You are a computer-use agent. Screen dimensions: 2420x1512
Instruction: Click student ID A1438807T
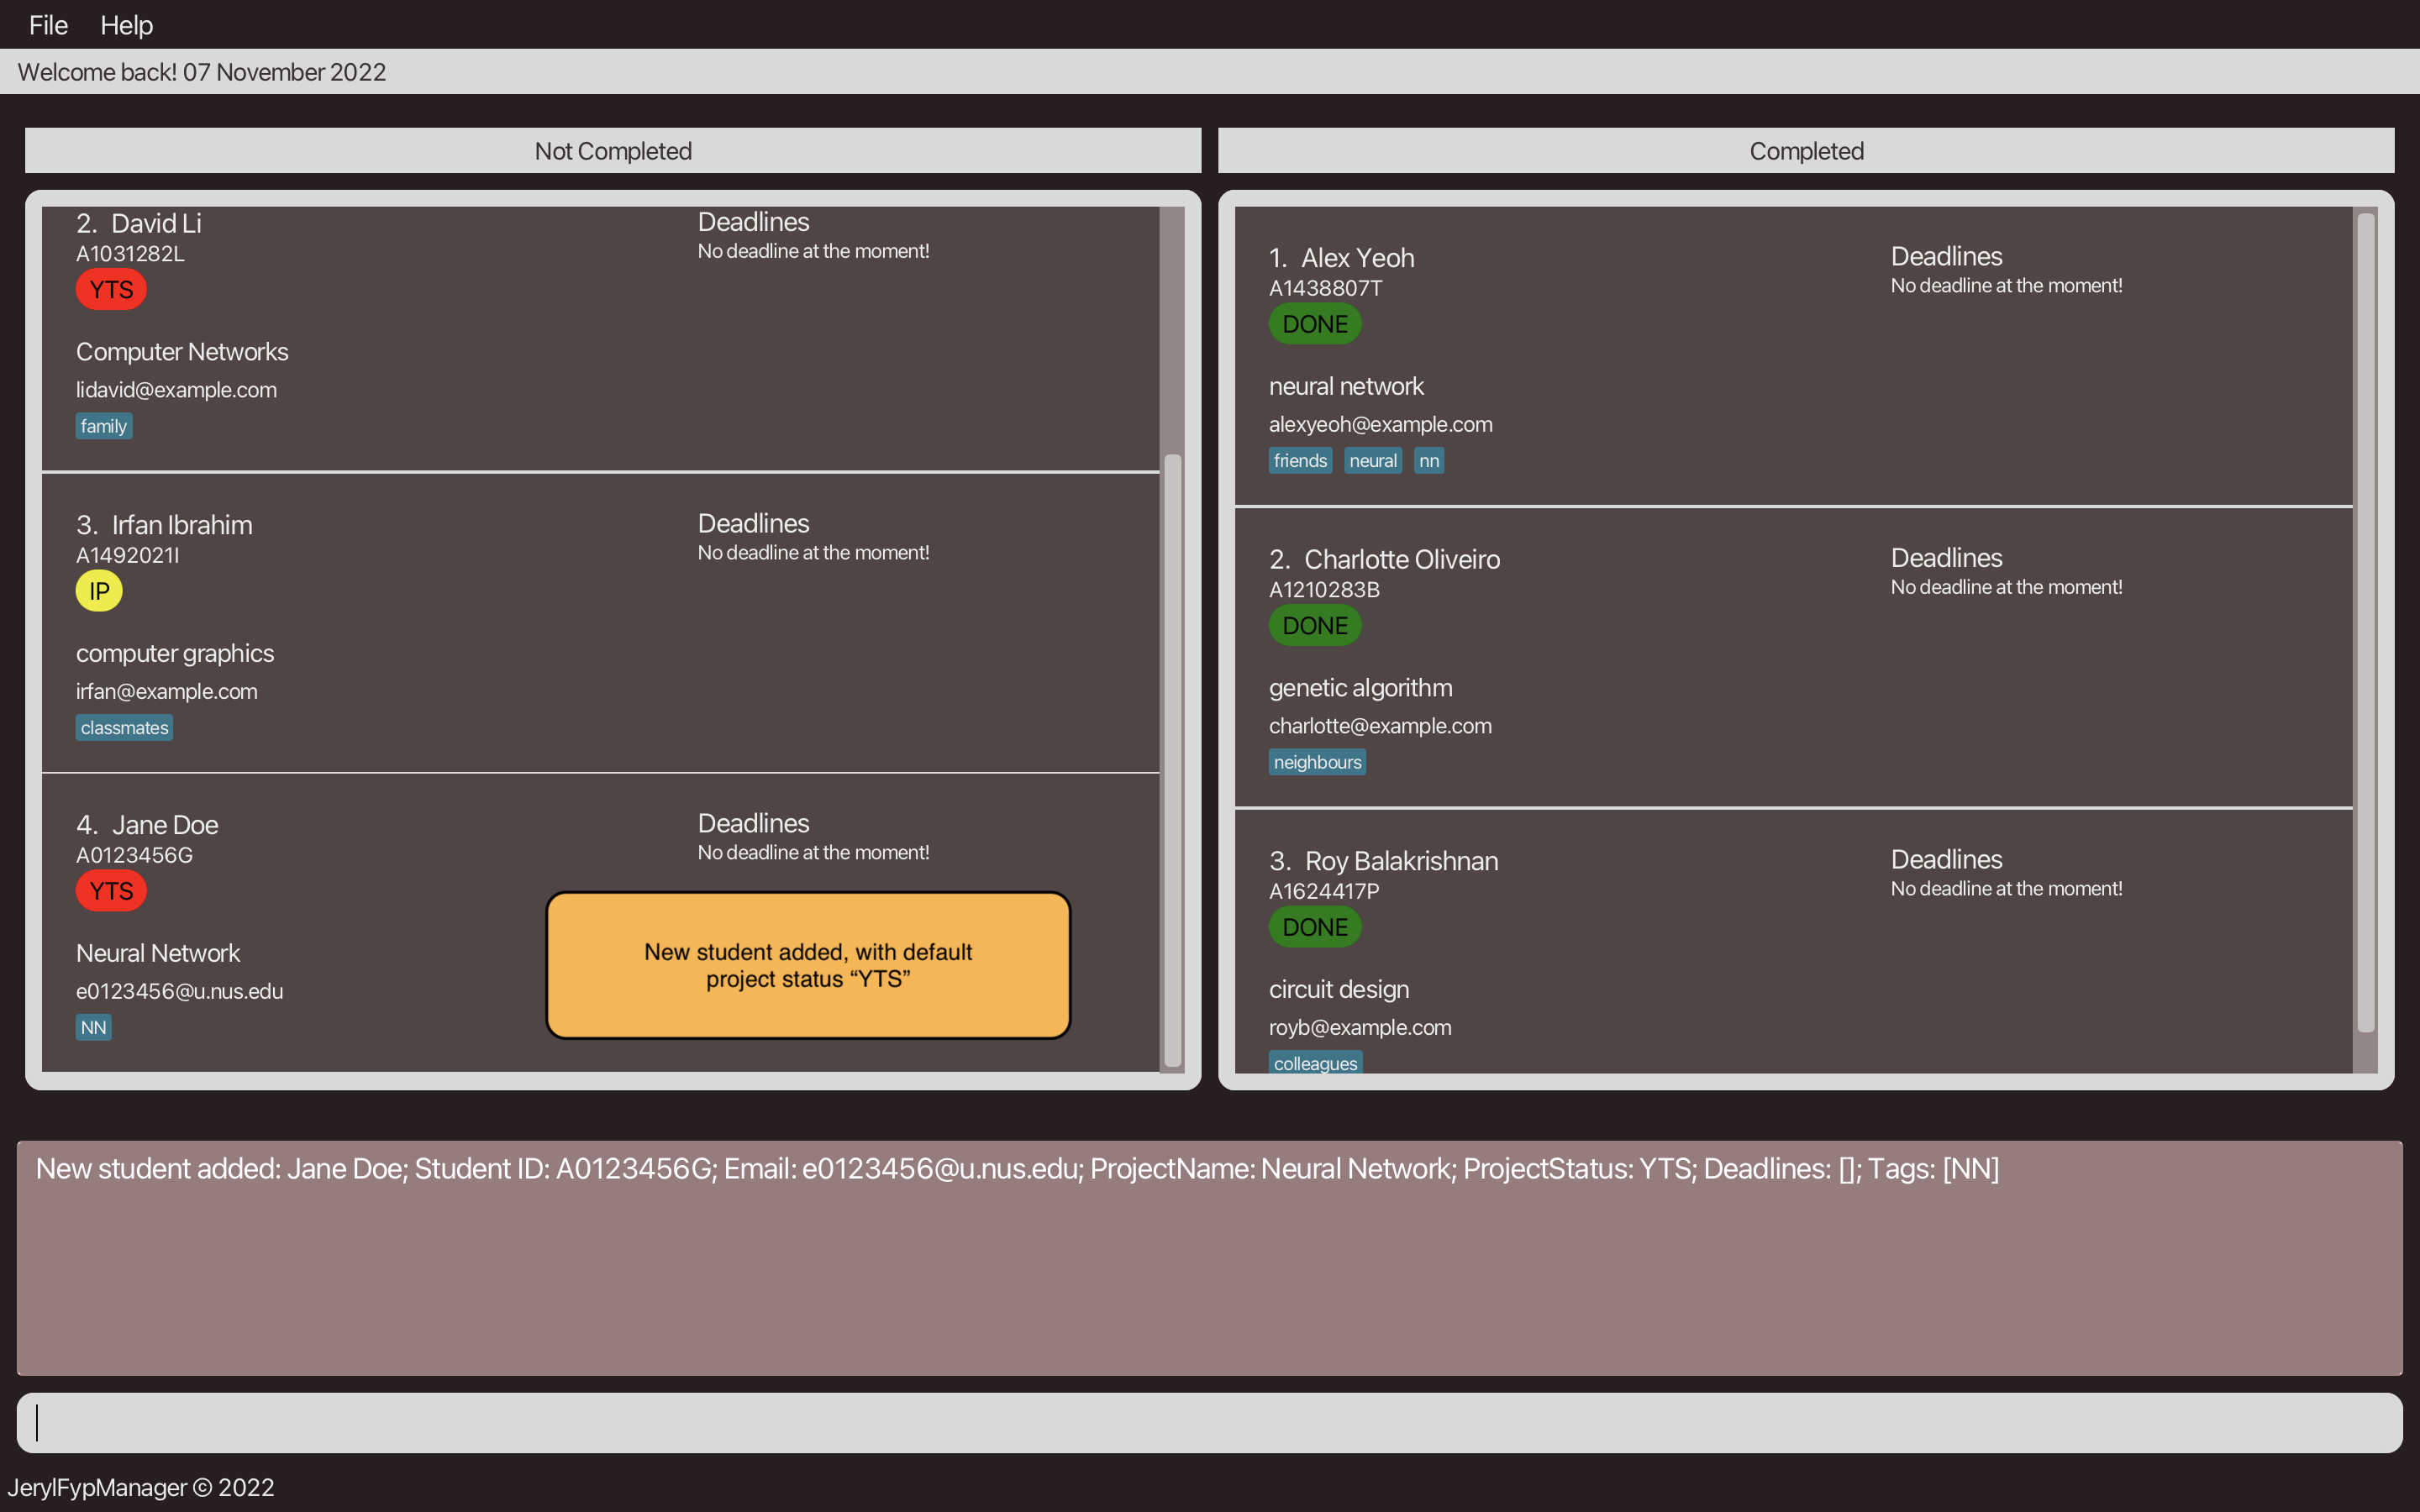tap(1325, 288)
